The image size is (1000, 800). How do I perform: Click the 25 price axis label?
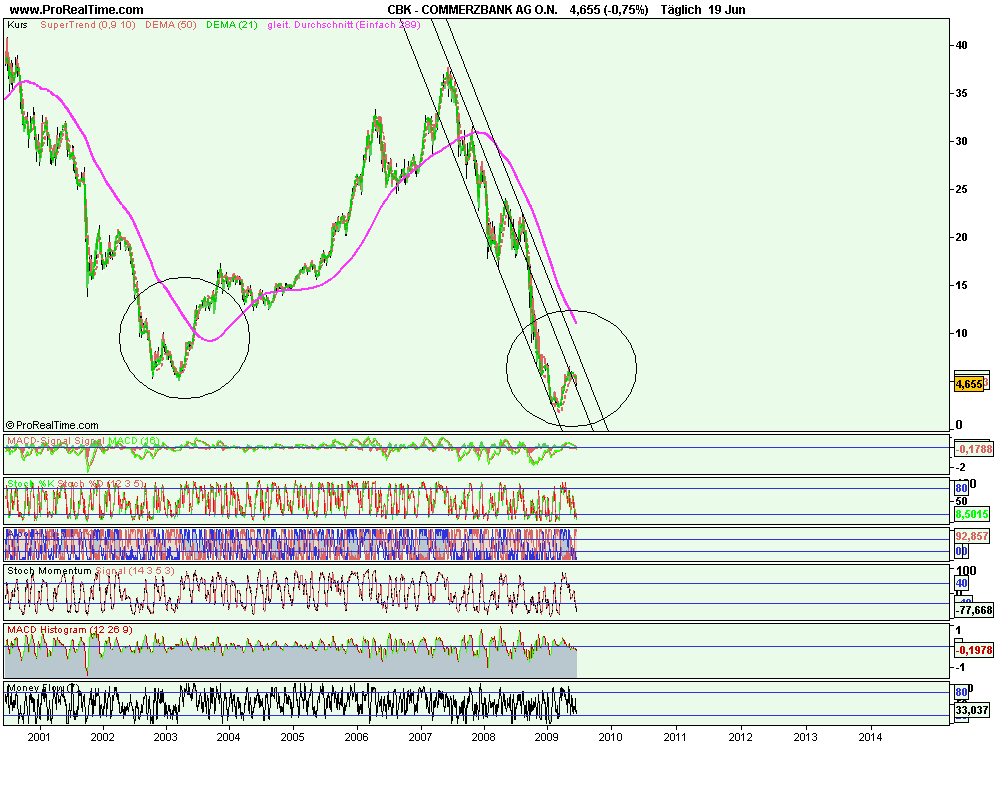[x=961, y=189]
